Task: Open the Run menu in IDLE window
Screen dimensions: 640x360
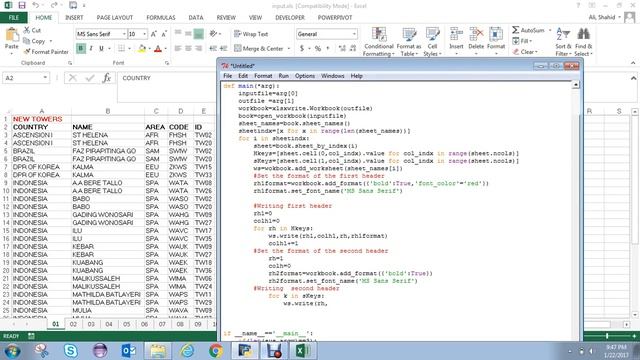Action: point(283,76)
